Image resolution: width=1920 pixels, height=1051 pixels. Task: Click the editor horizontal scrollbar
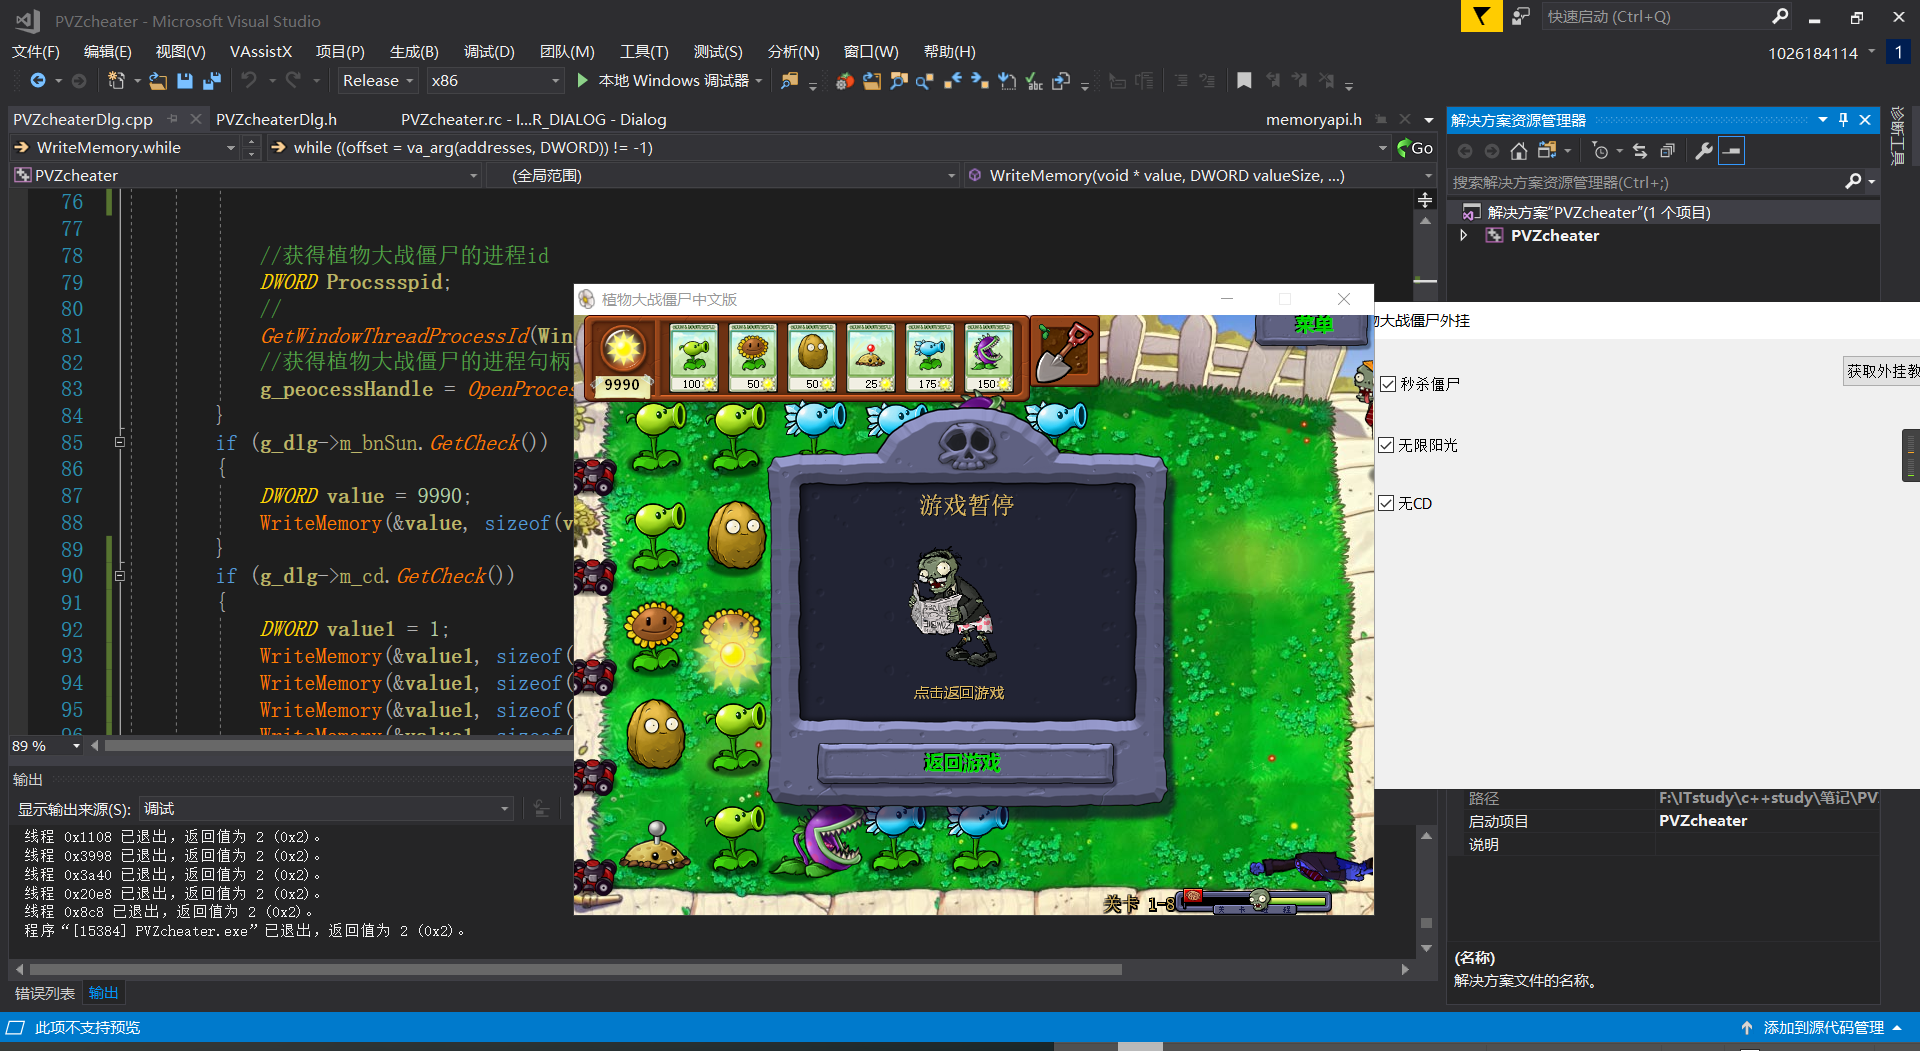[338, 745]
